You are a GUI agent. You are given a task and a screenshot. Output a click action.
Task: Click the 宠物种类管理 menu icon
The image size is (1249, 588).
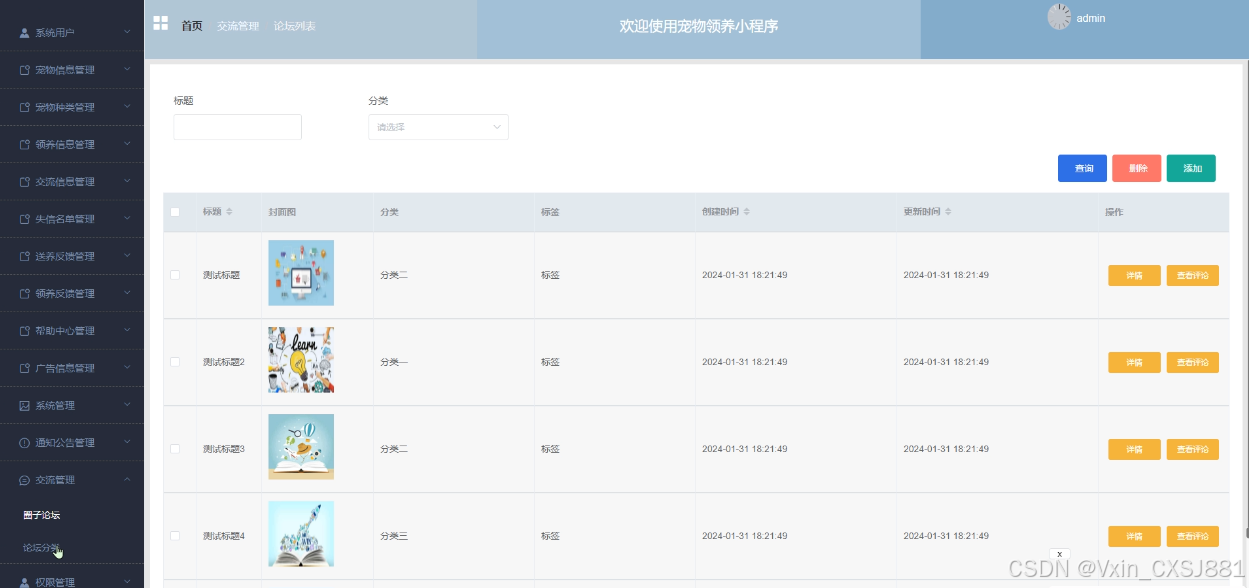click(x=25, y=107)
